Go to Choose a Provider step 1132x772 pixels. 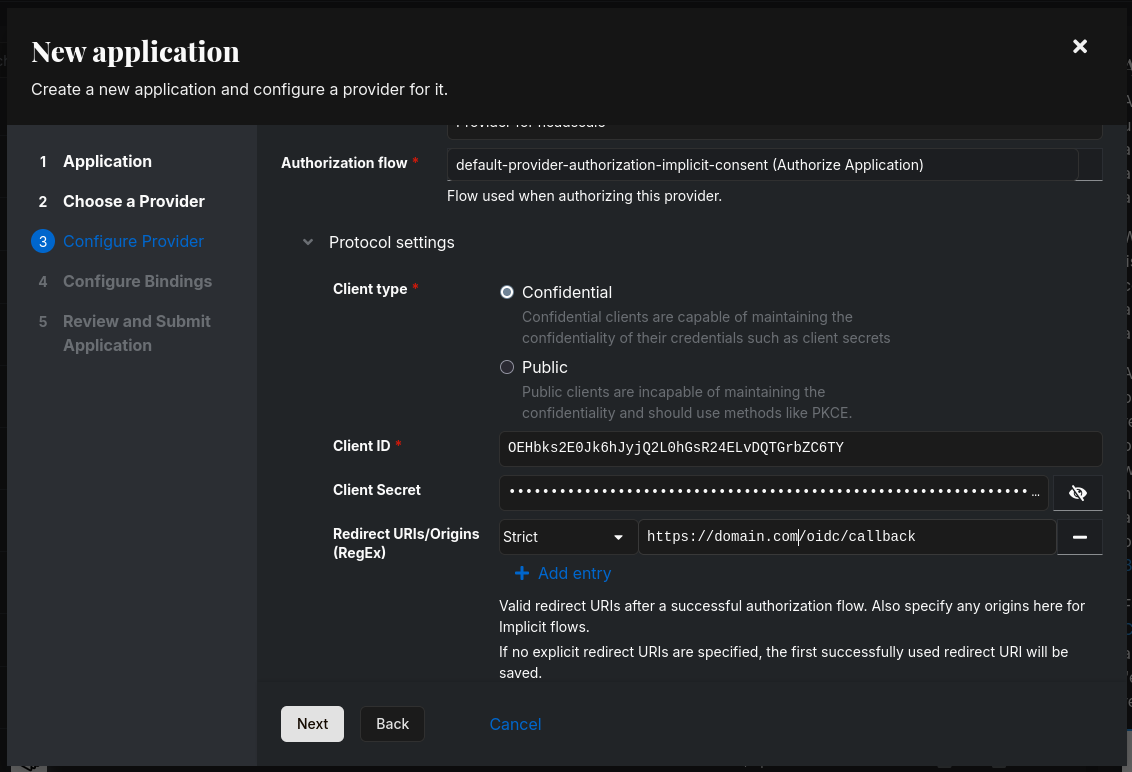[x=133, y=201]
